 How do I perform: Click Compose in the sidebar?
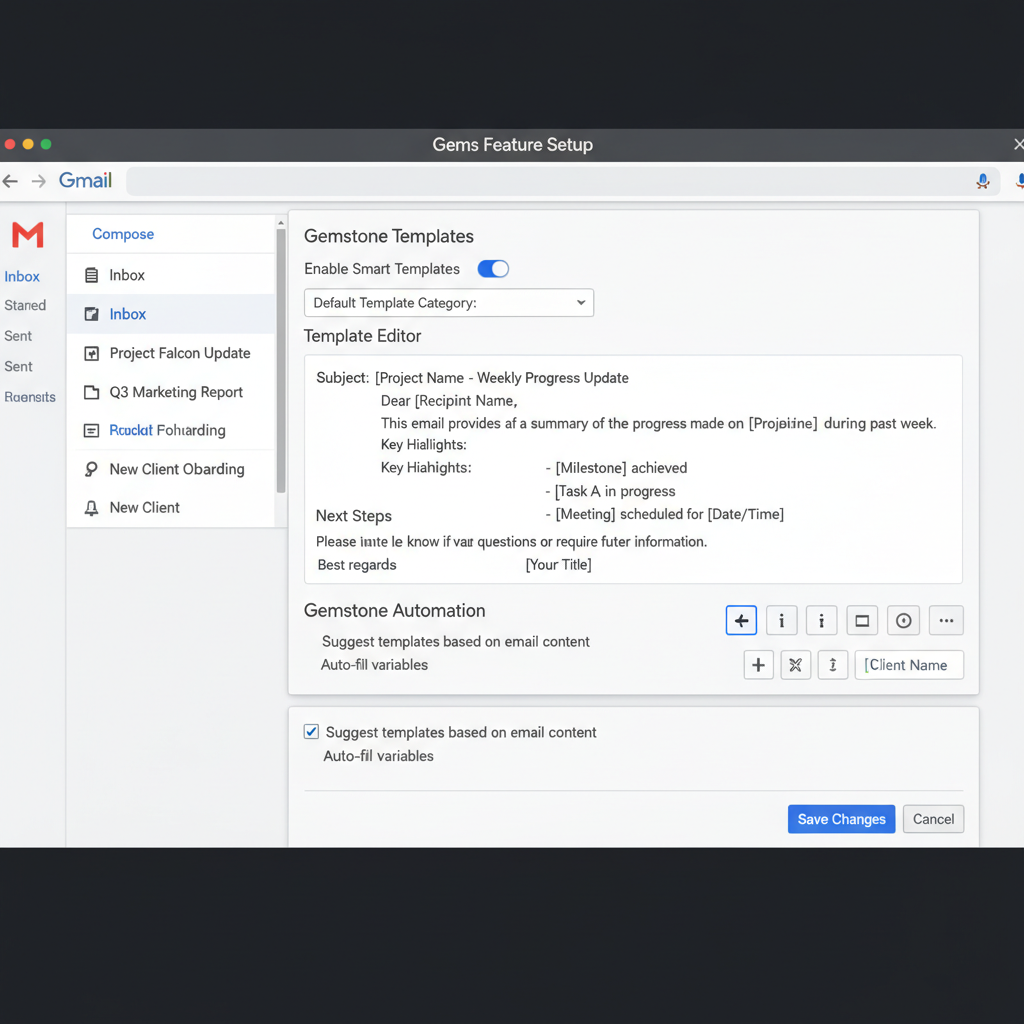(123, 234)
